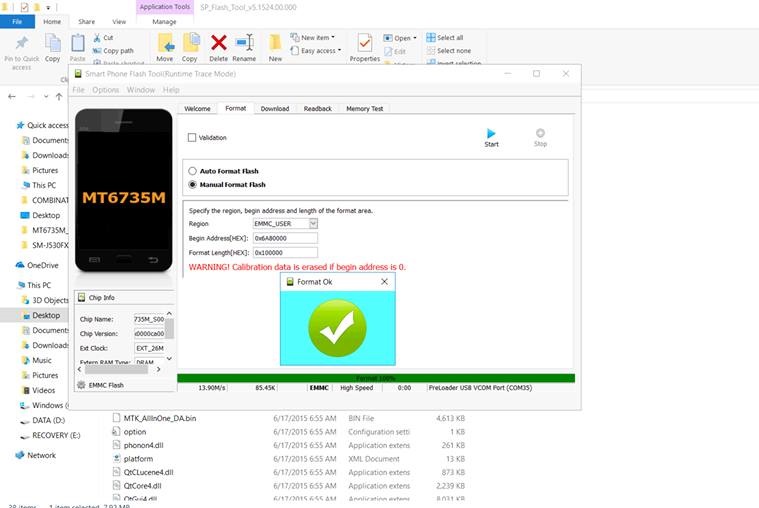Open the recent locations dropdown arrow
Viewport: 759px width, 508px height.
[46, 96]
